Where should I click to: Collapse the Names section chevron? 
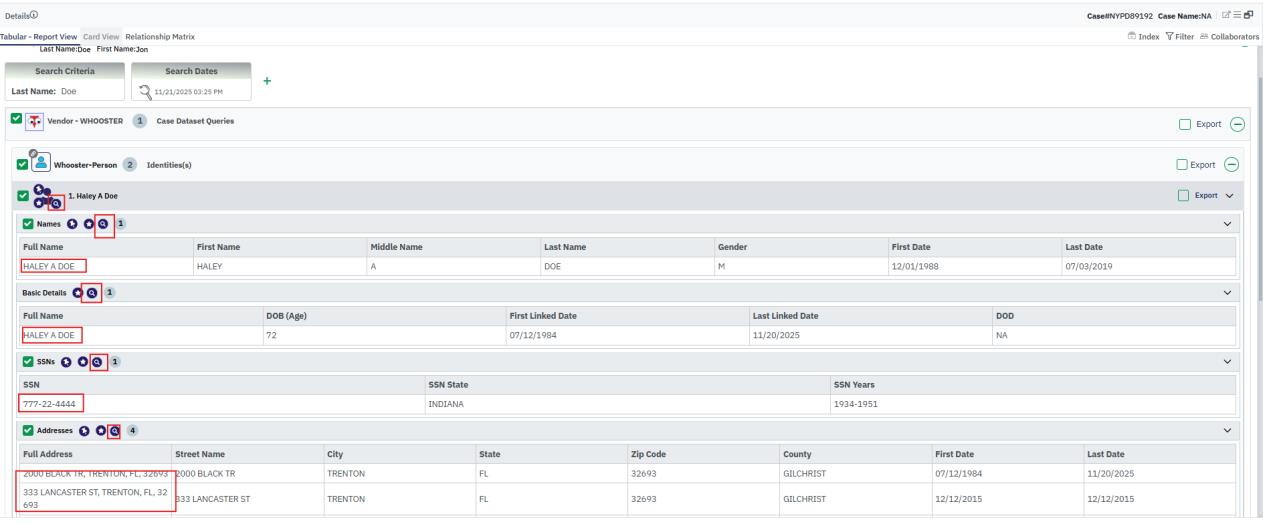[x=1228, y=222]
